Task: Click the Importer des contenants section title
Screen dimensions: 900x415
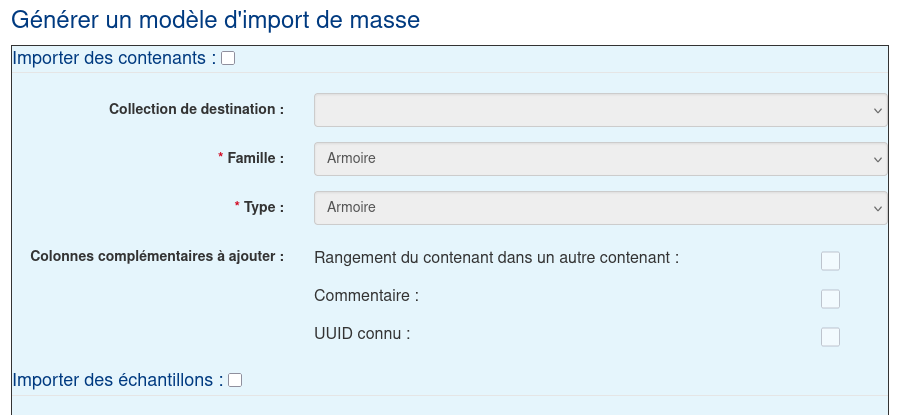Action: tap(114, 58)
